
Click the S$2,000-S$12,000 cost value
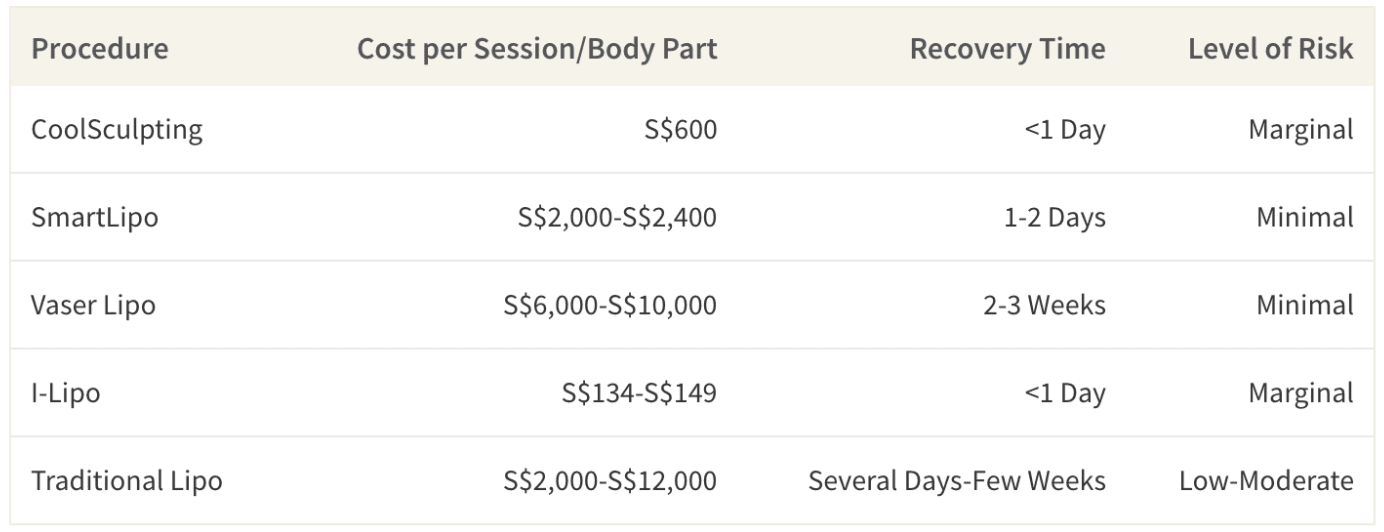pyautogui.click(x=610, y=481)
